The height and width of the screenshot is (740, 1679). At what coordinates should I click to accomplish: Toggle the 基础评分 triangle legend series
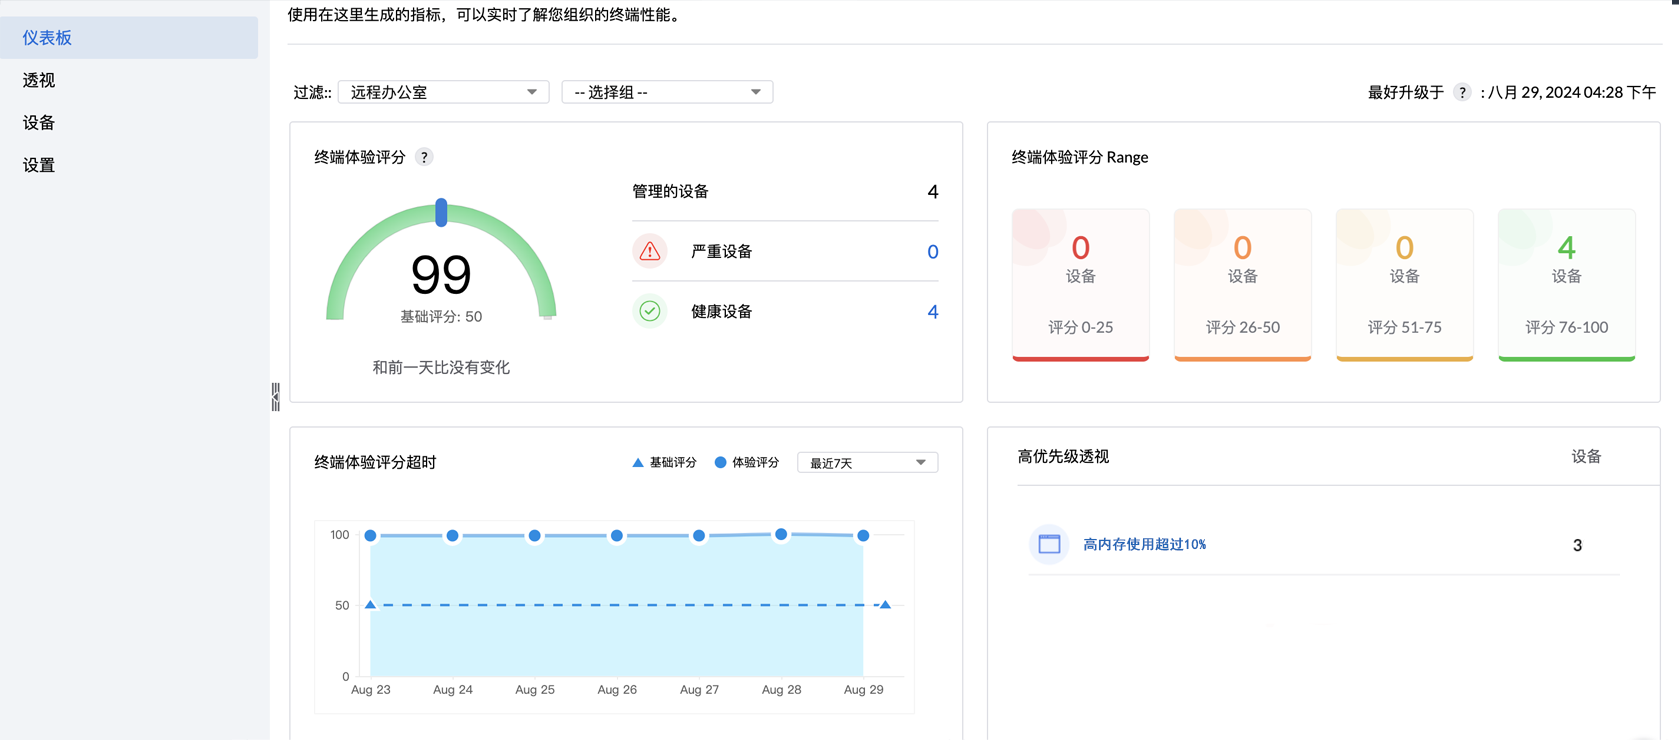click(664, 463)
